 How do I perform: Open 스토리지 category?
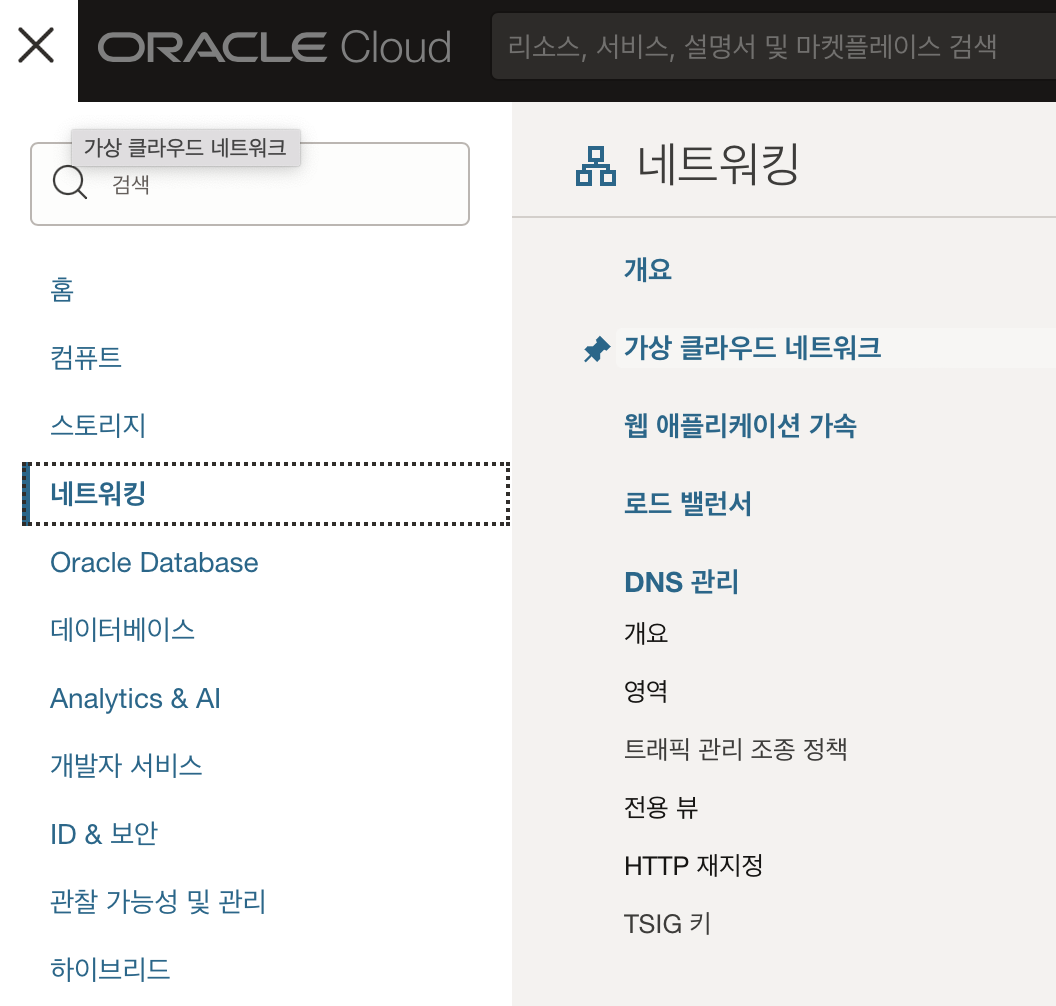click(98, 426)
